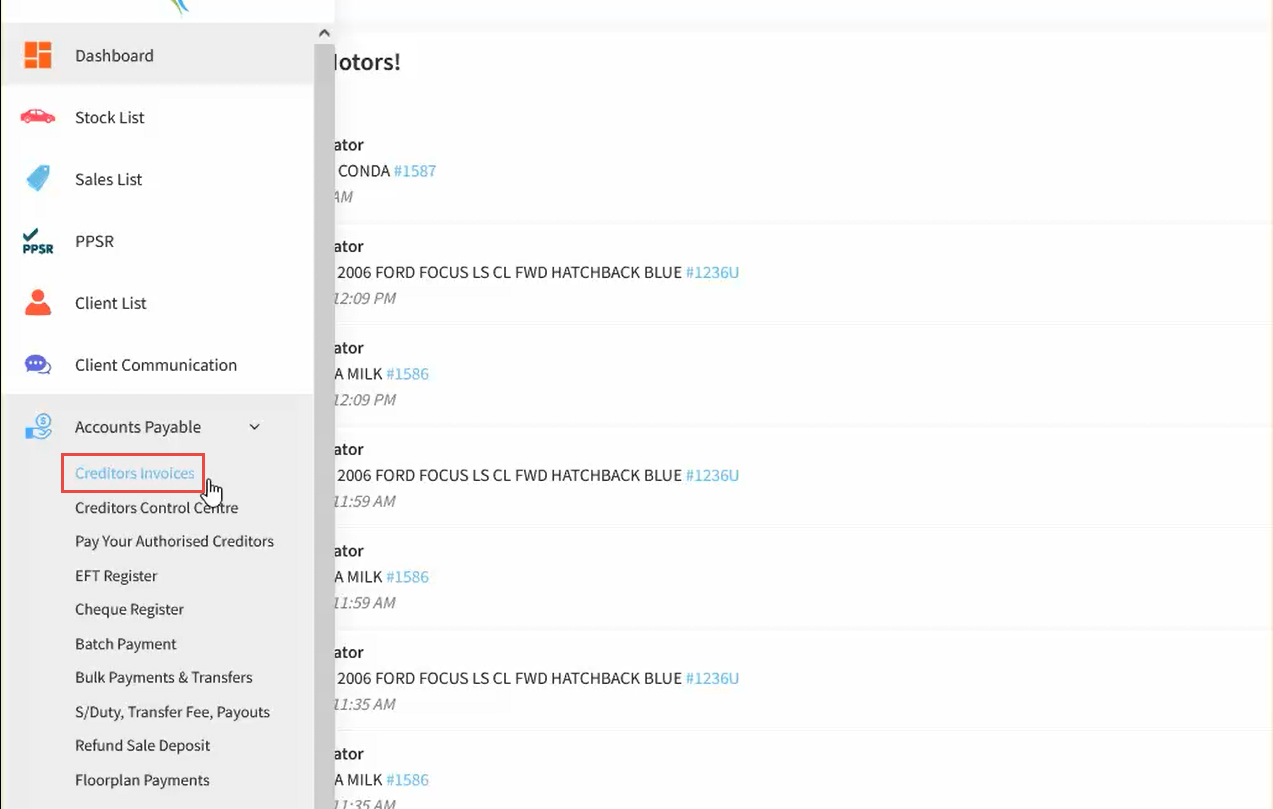Screen dimensions: 1273x809
Task: Open Bulk Payments & Transfers
Action: pyautogui.click(x=164, y=677)
